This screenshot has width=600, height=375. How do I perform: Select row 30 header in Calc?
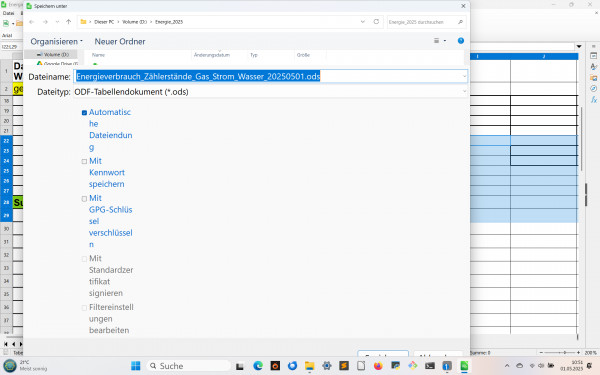[6, 229]
